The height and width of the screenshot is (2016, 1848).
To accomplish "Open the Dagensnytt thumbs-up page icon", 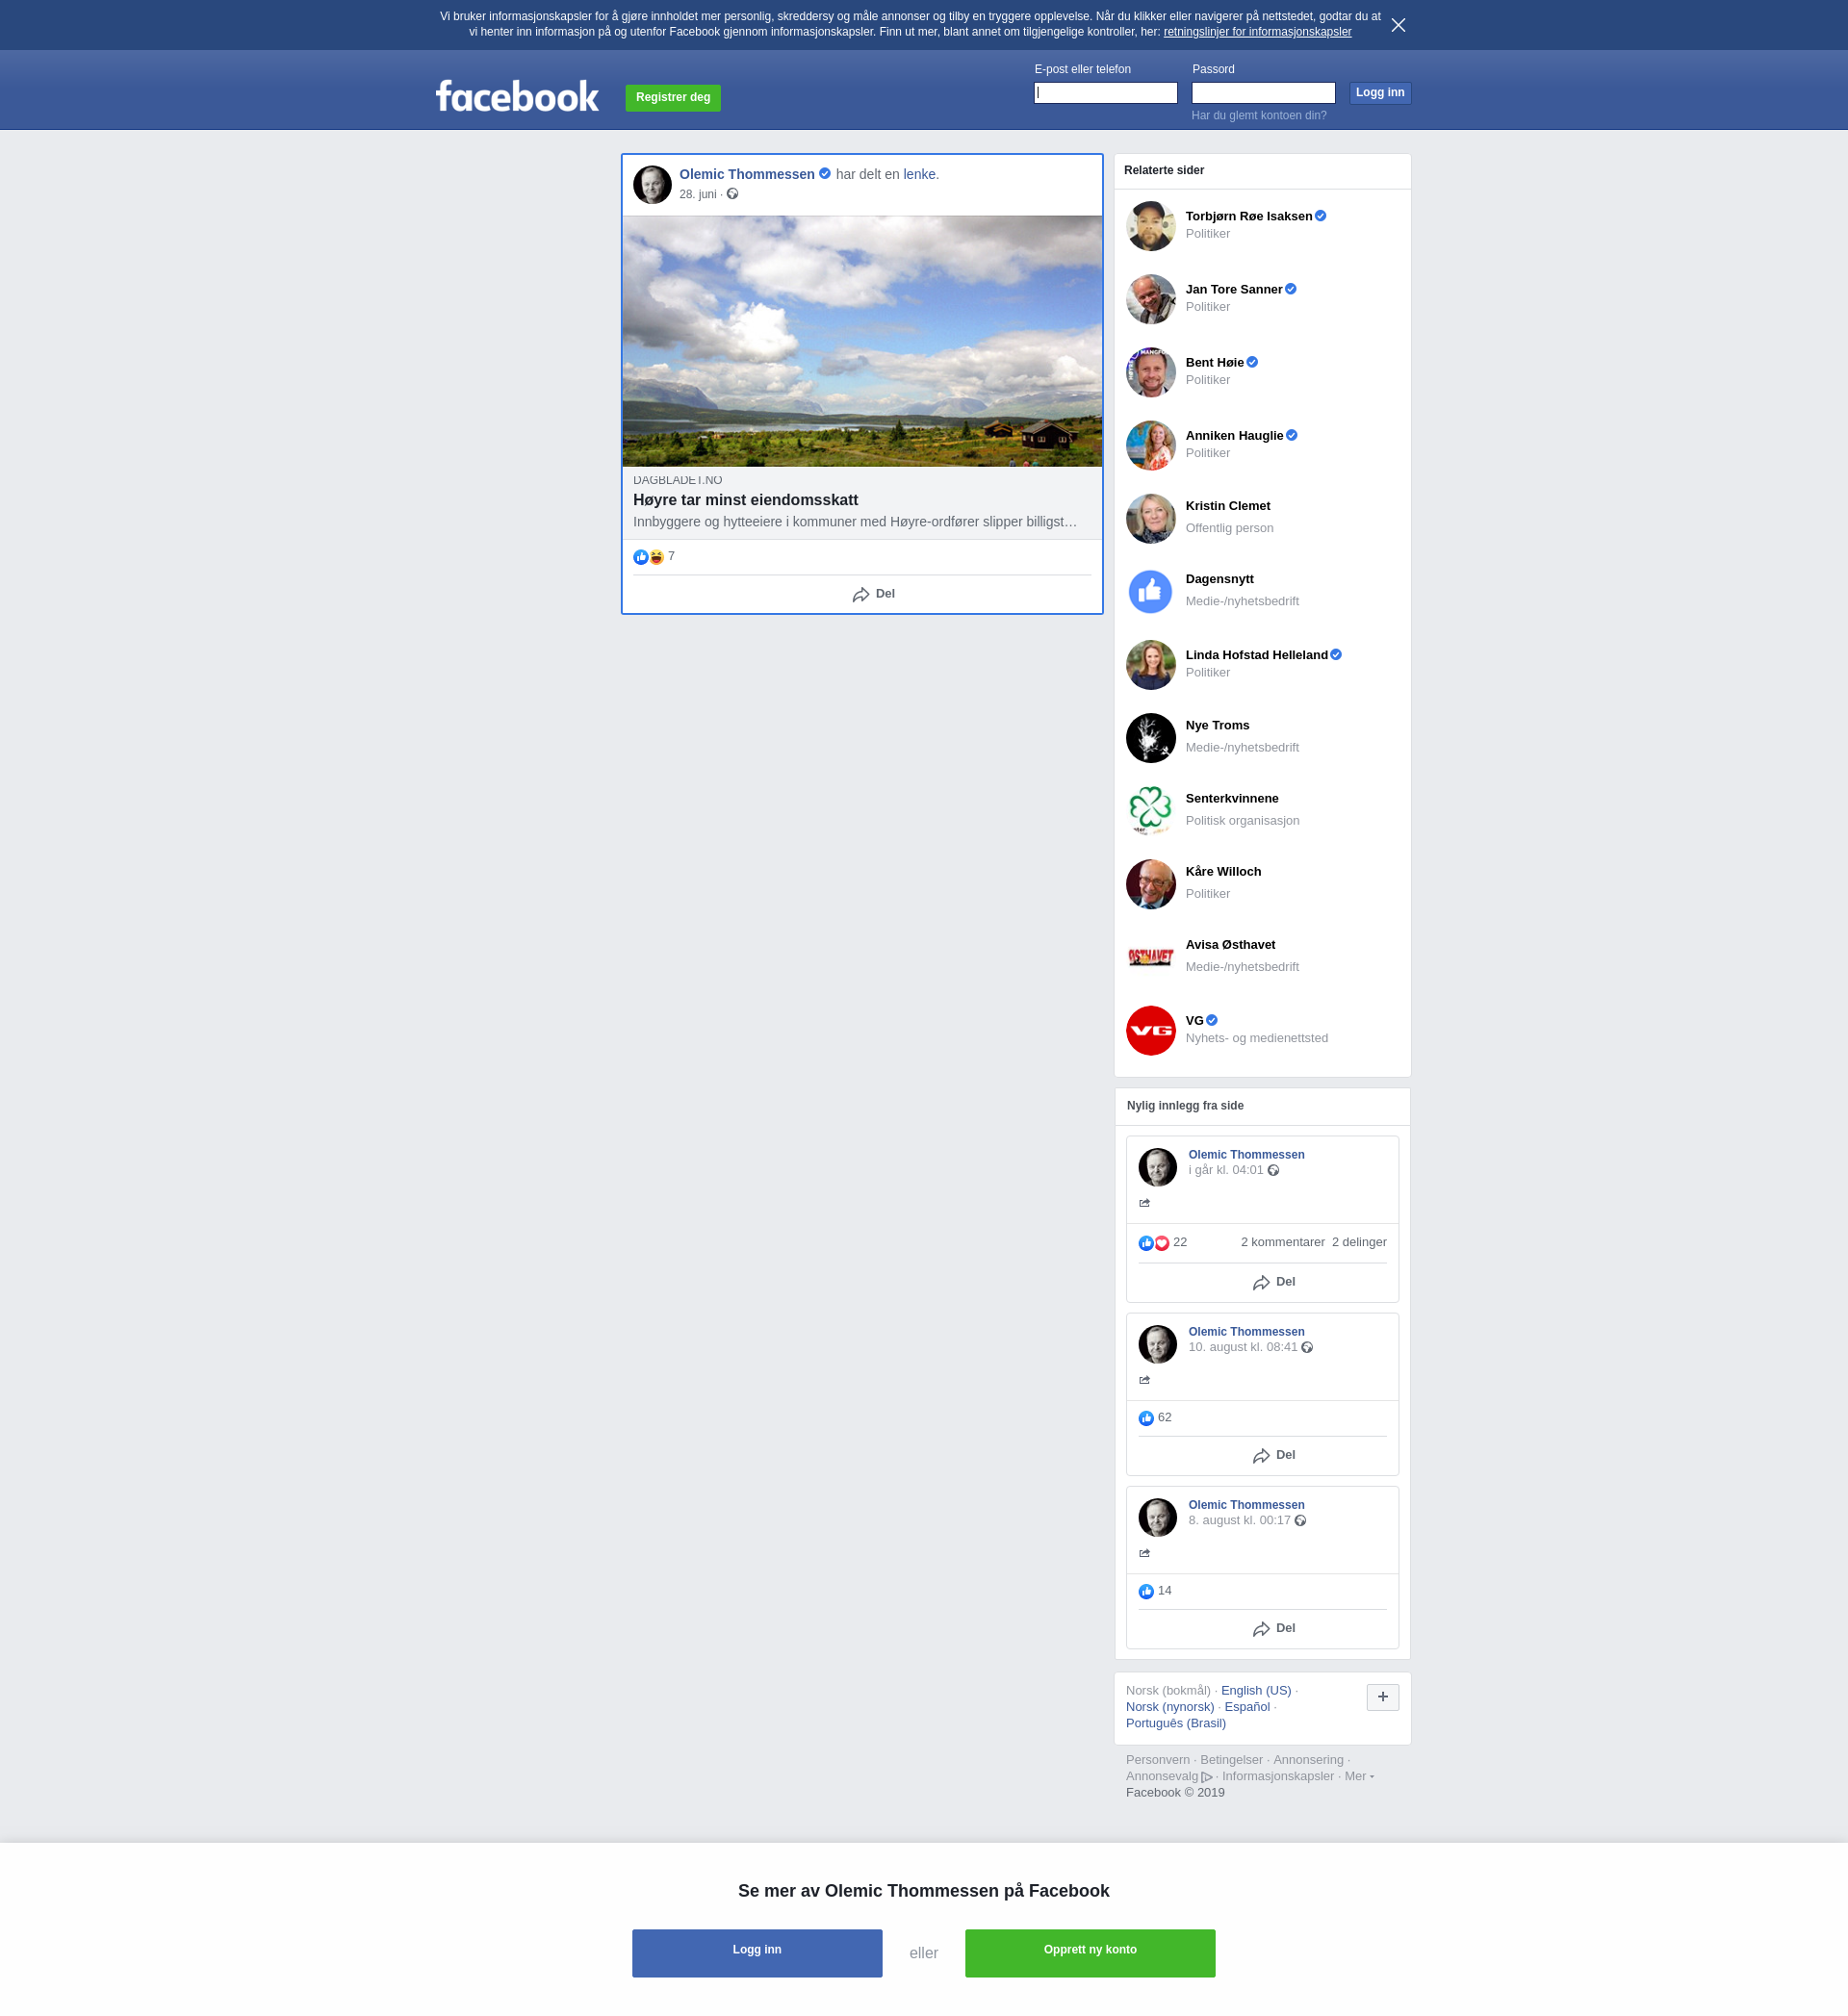I will tap(1150, 591).
